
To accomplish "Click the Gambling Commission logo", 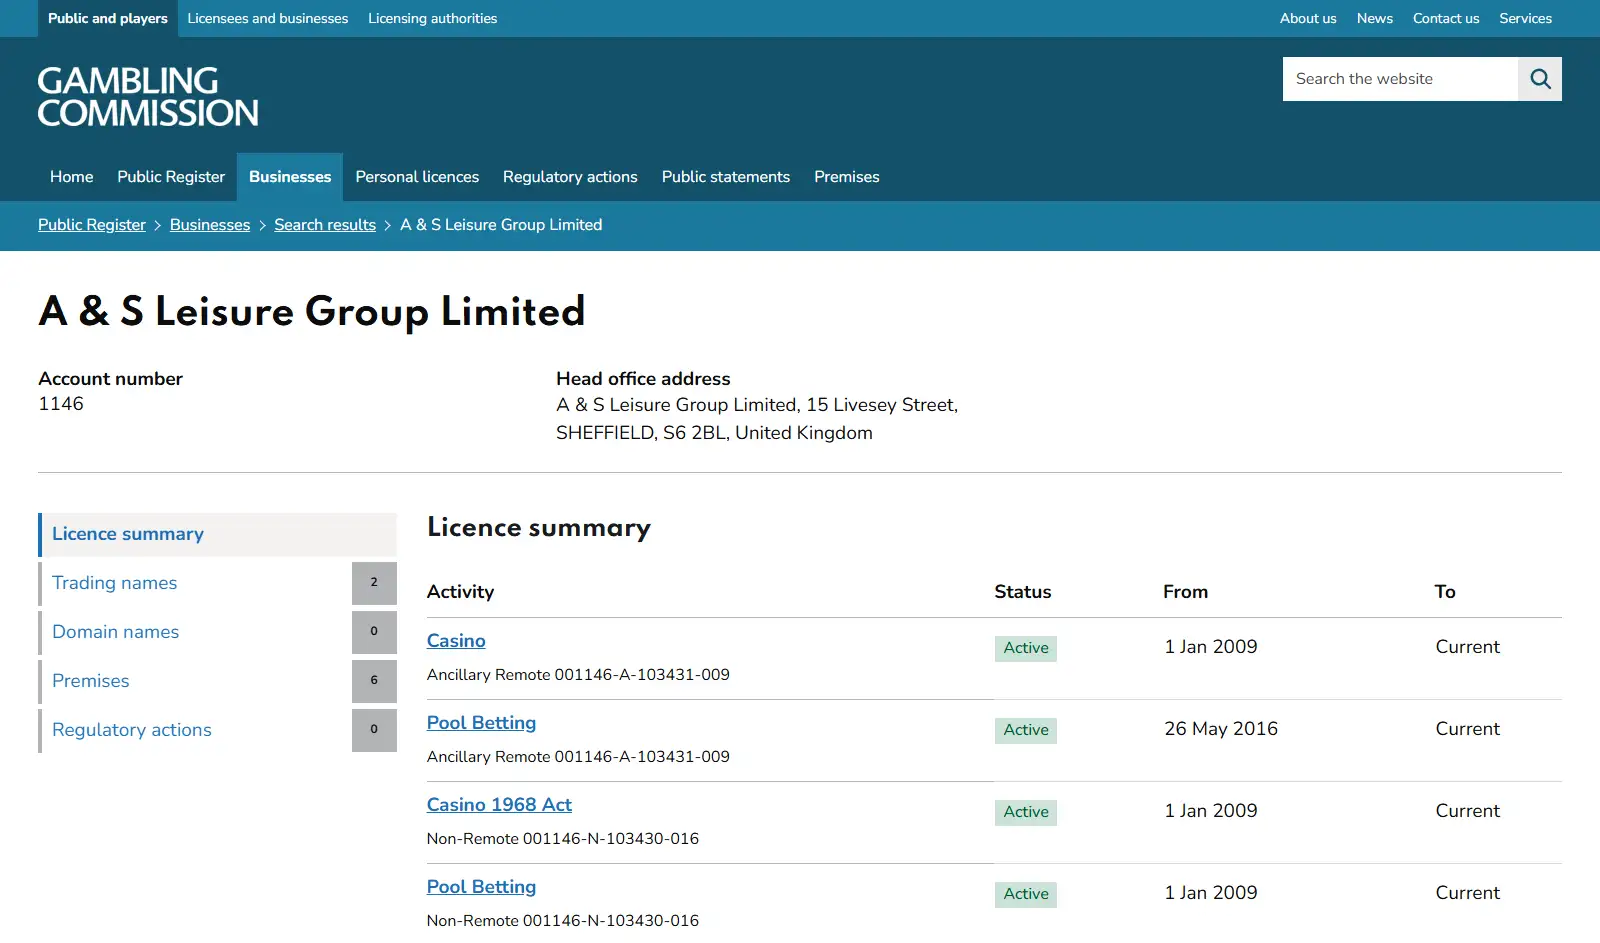I will pos(148,97).
